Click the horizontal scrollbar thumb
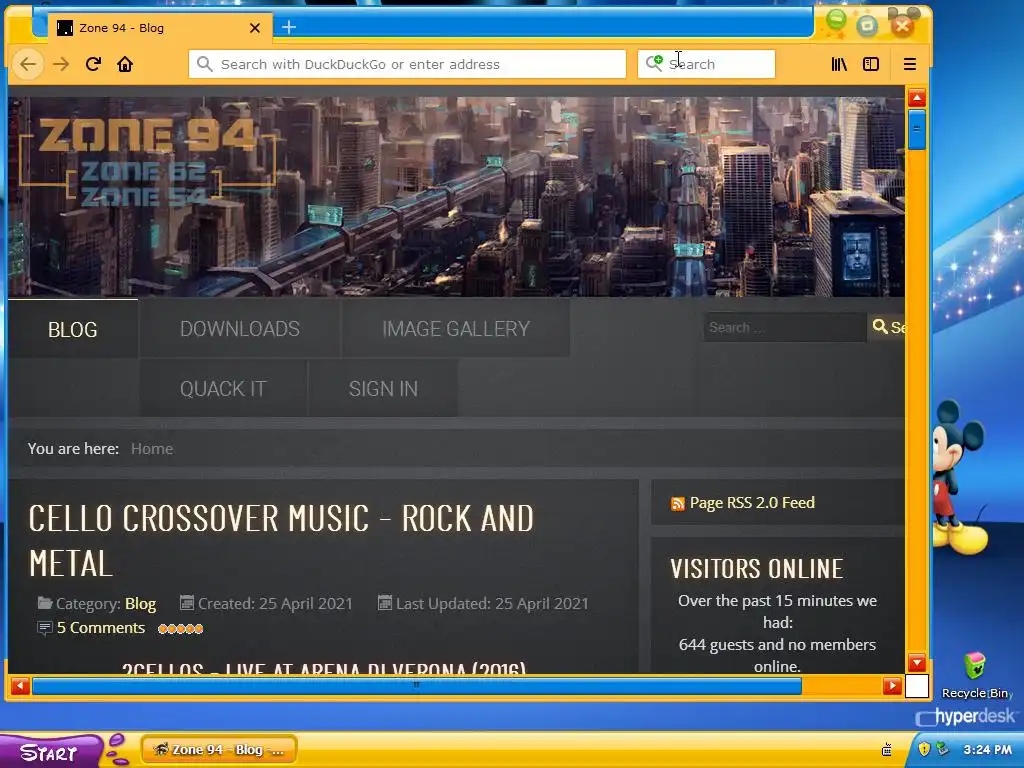Viewport: 1024px width, 768px height. point(417,686)
